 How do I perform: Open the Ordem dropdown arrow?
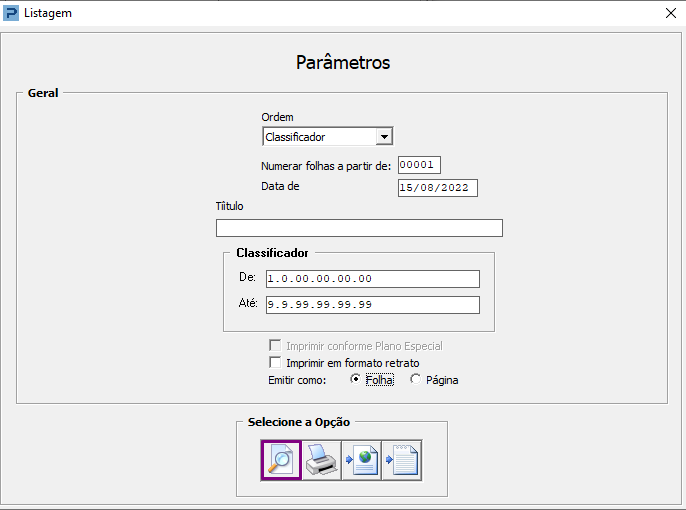pos(384,137)
